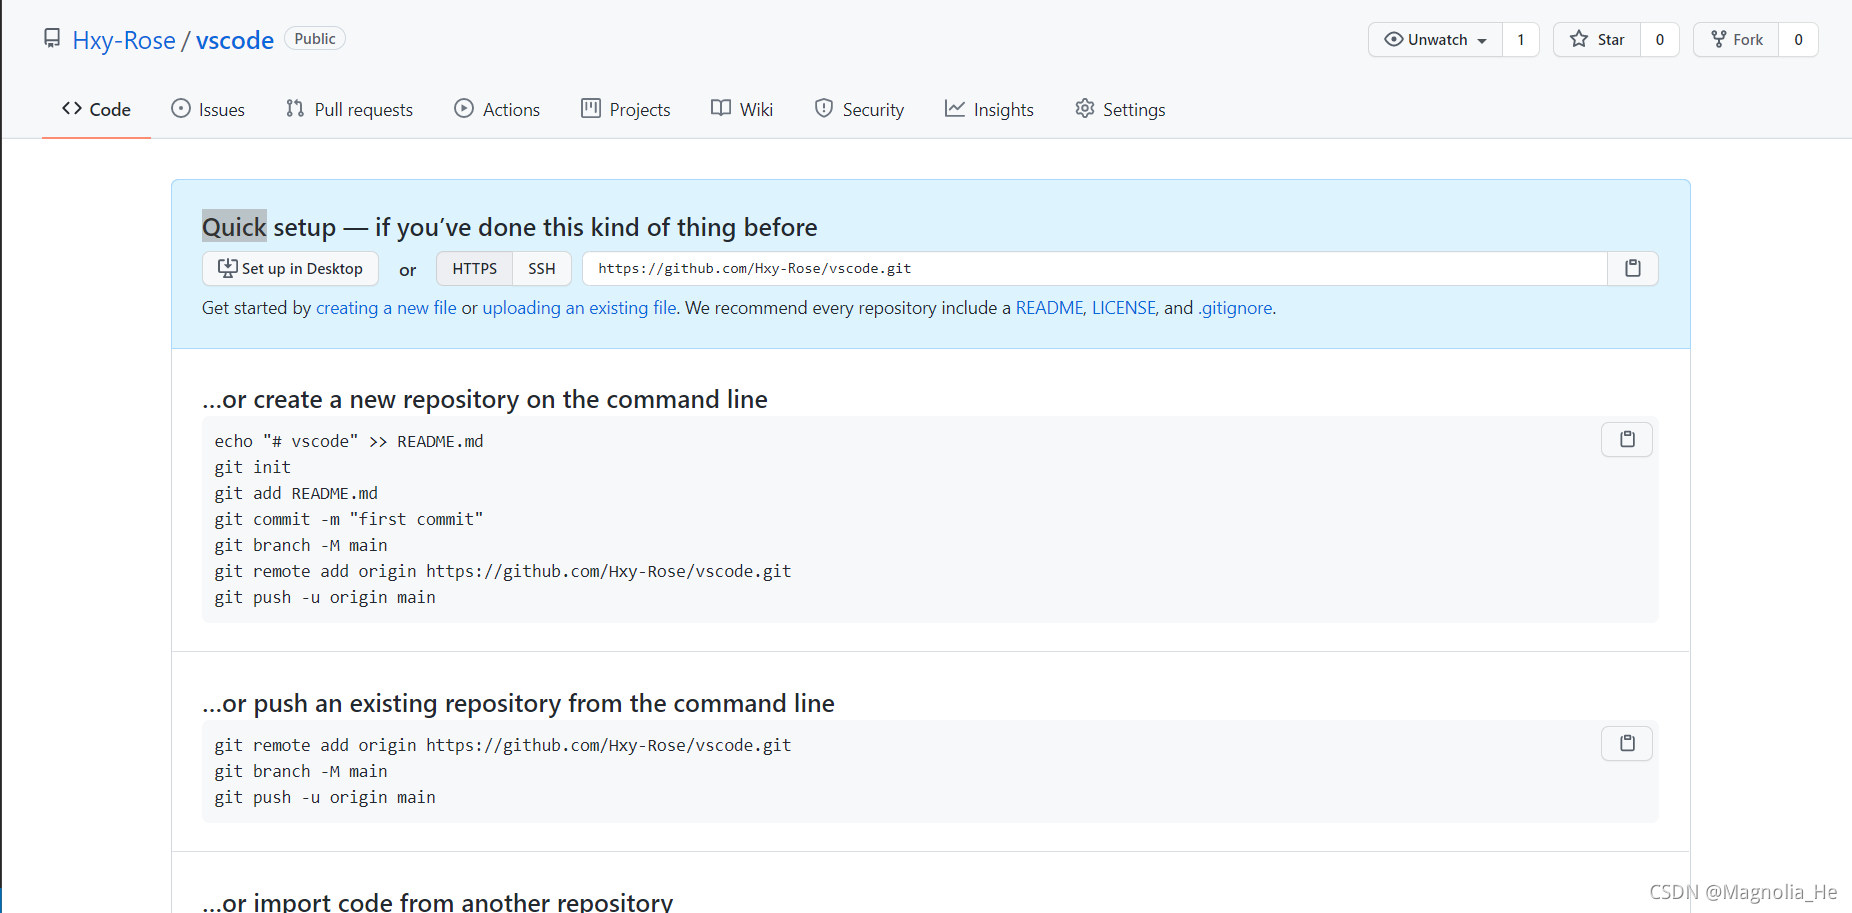Image resolution: width=1852 pixels, height=913 pixels.
Task: Open the Pull requests tab
Action: coord(349,109)
